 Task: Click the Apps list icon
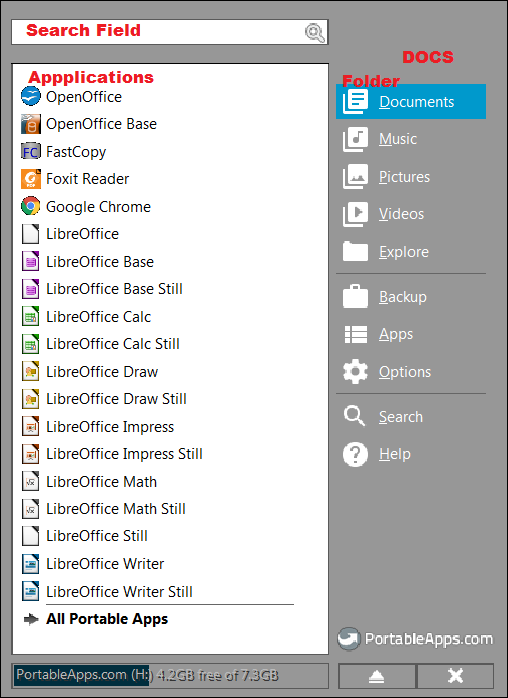[x=355, y=334]
